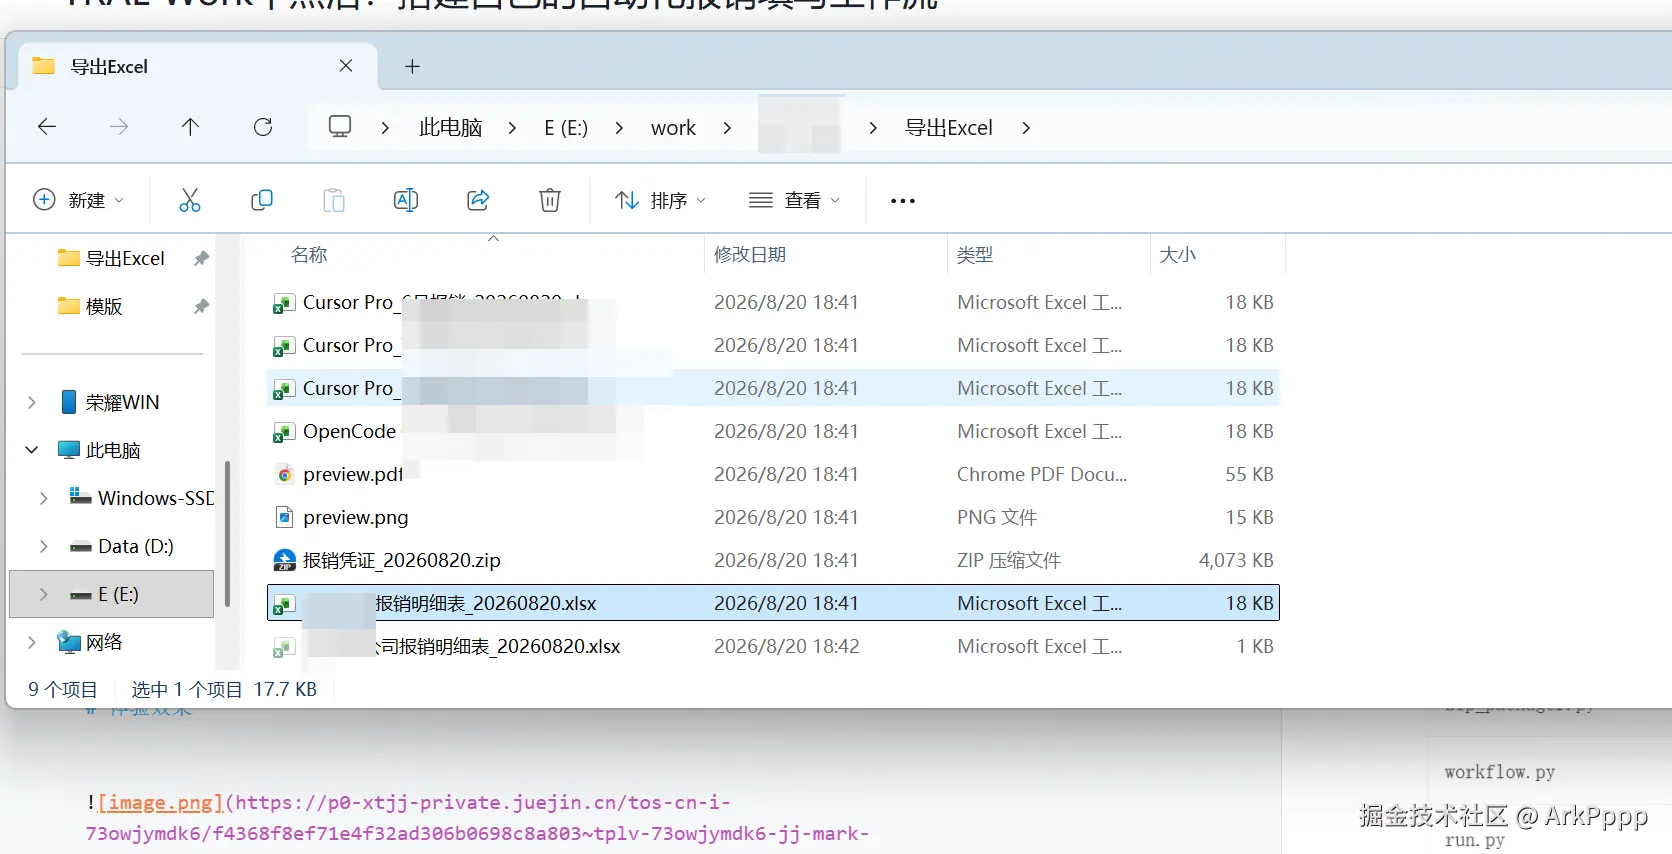The width and height of the screenshot is (1672, 854).
Task: Click 导出Excel in the address breadcrumb
Action: pyautogui.click(x=949, y=128)
